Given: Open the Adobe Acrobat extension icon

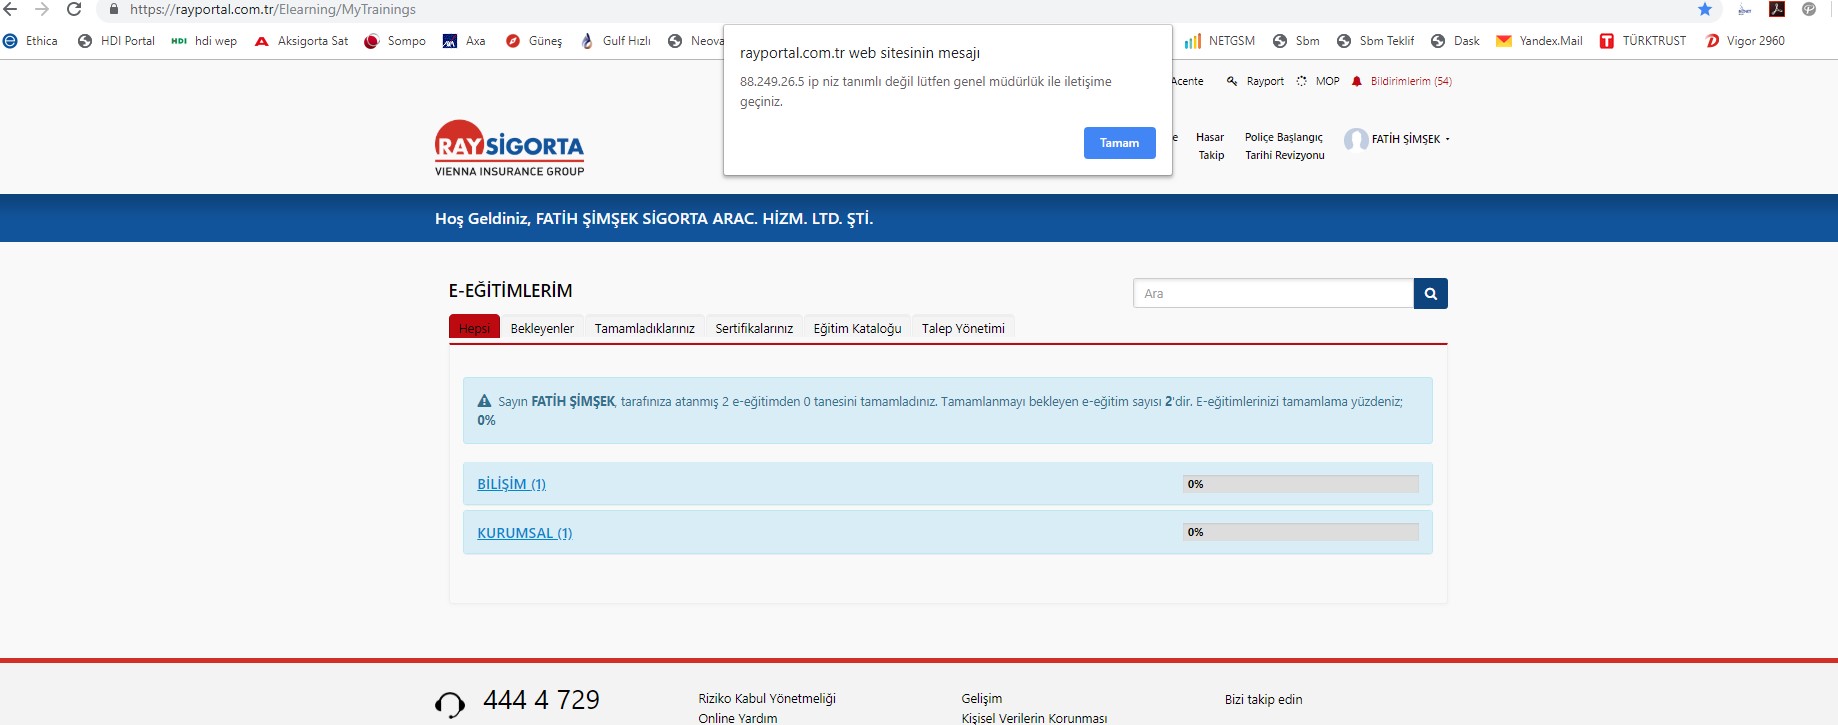Looking at the screenshot, I should pyautogui.click(x=1777, y=9).
